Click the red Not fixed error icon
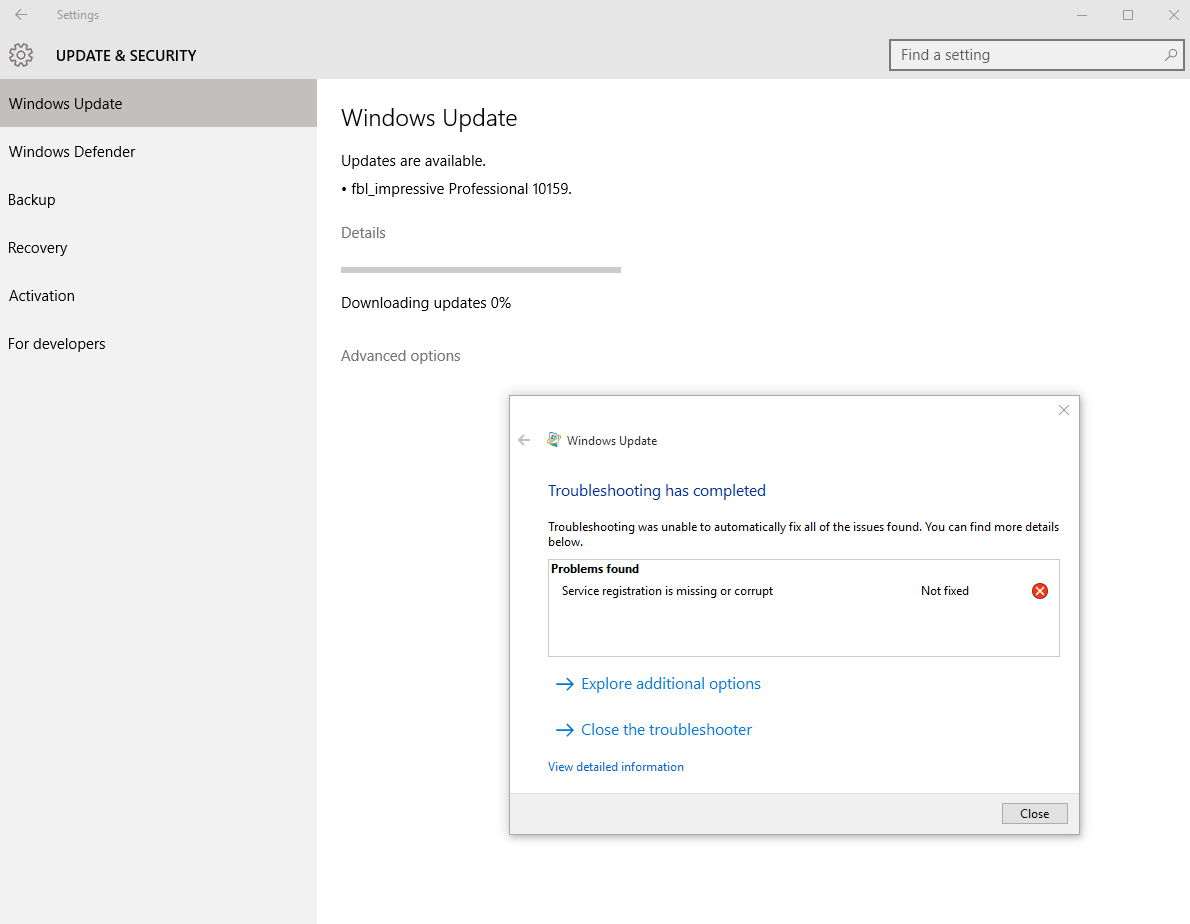 point(1040,591)
